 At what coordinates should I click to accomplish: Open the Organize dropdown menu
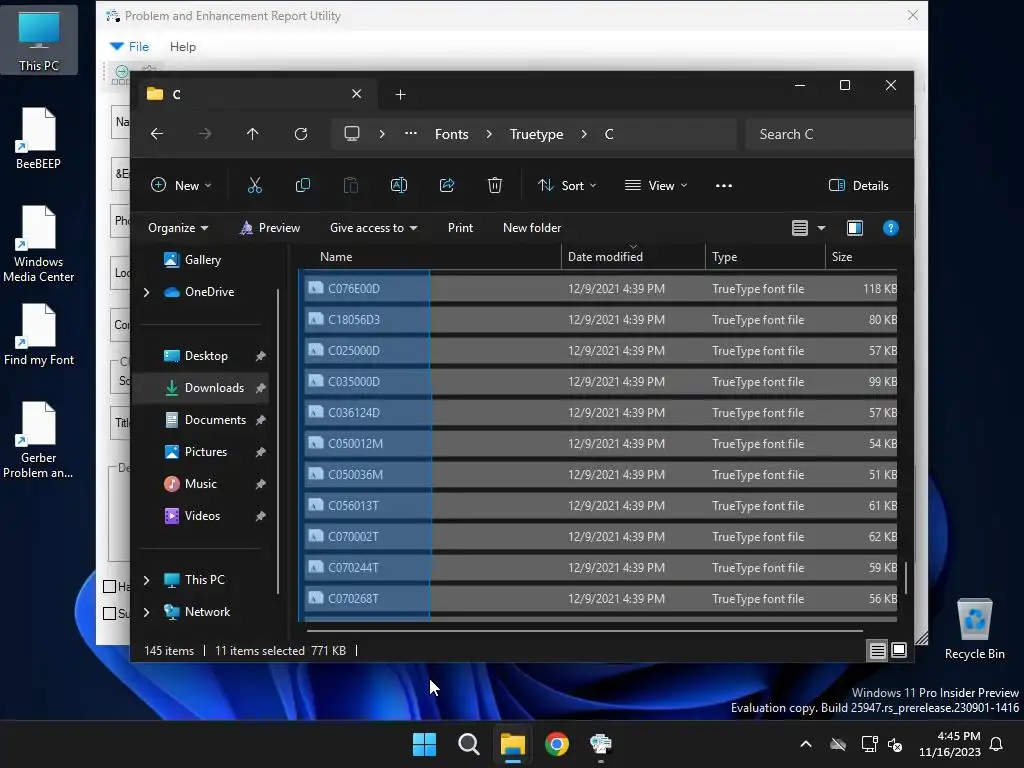(x=178, y=228)
